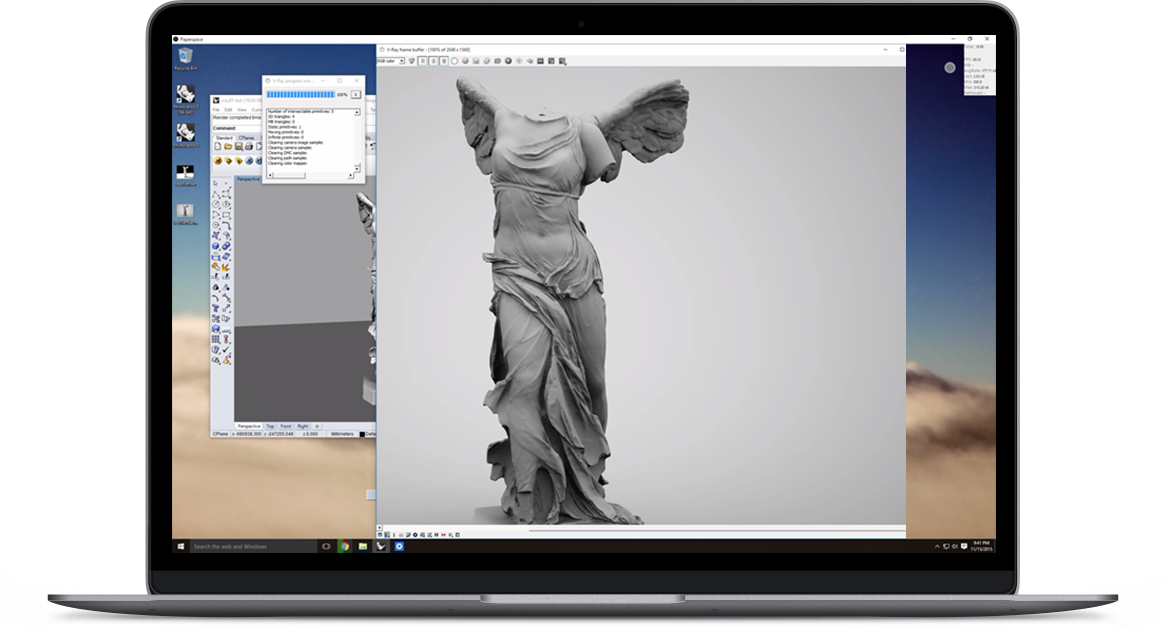The image size is (1164, 630).
Task: Click the gray sphere monochrome icon
Action: (x=465, y=61)
